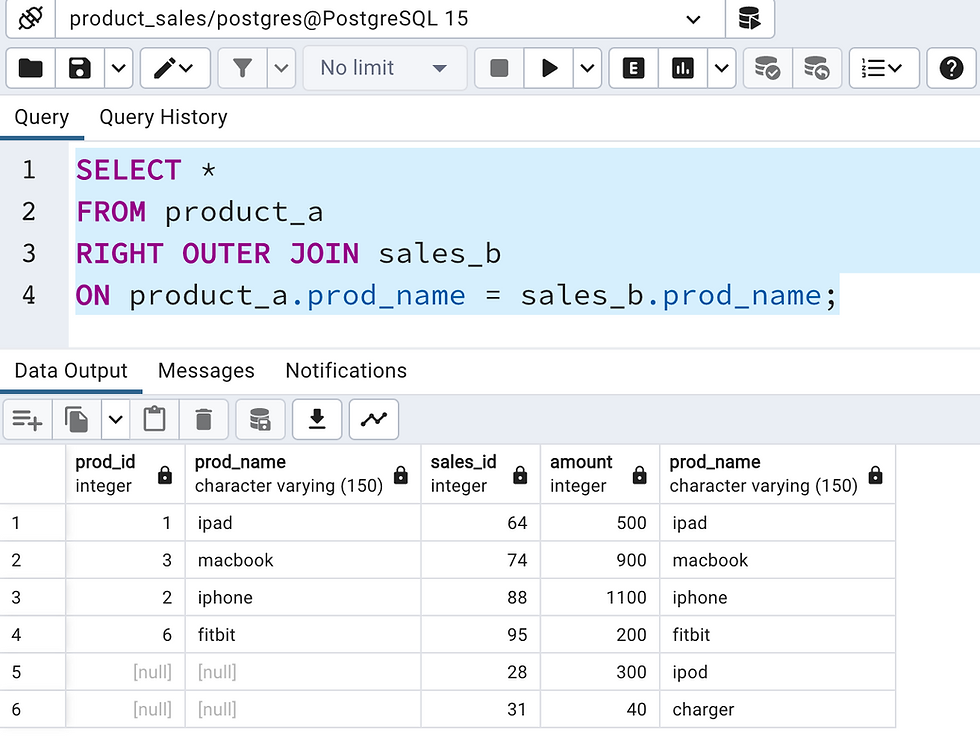
Task: Open the graph visualiser
Action: 374,419
